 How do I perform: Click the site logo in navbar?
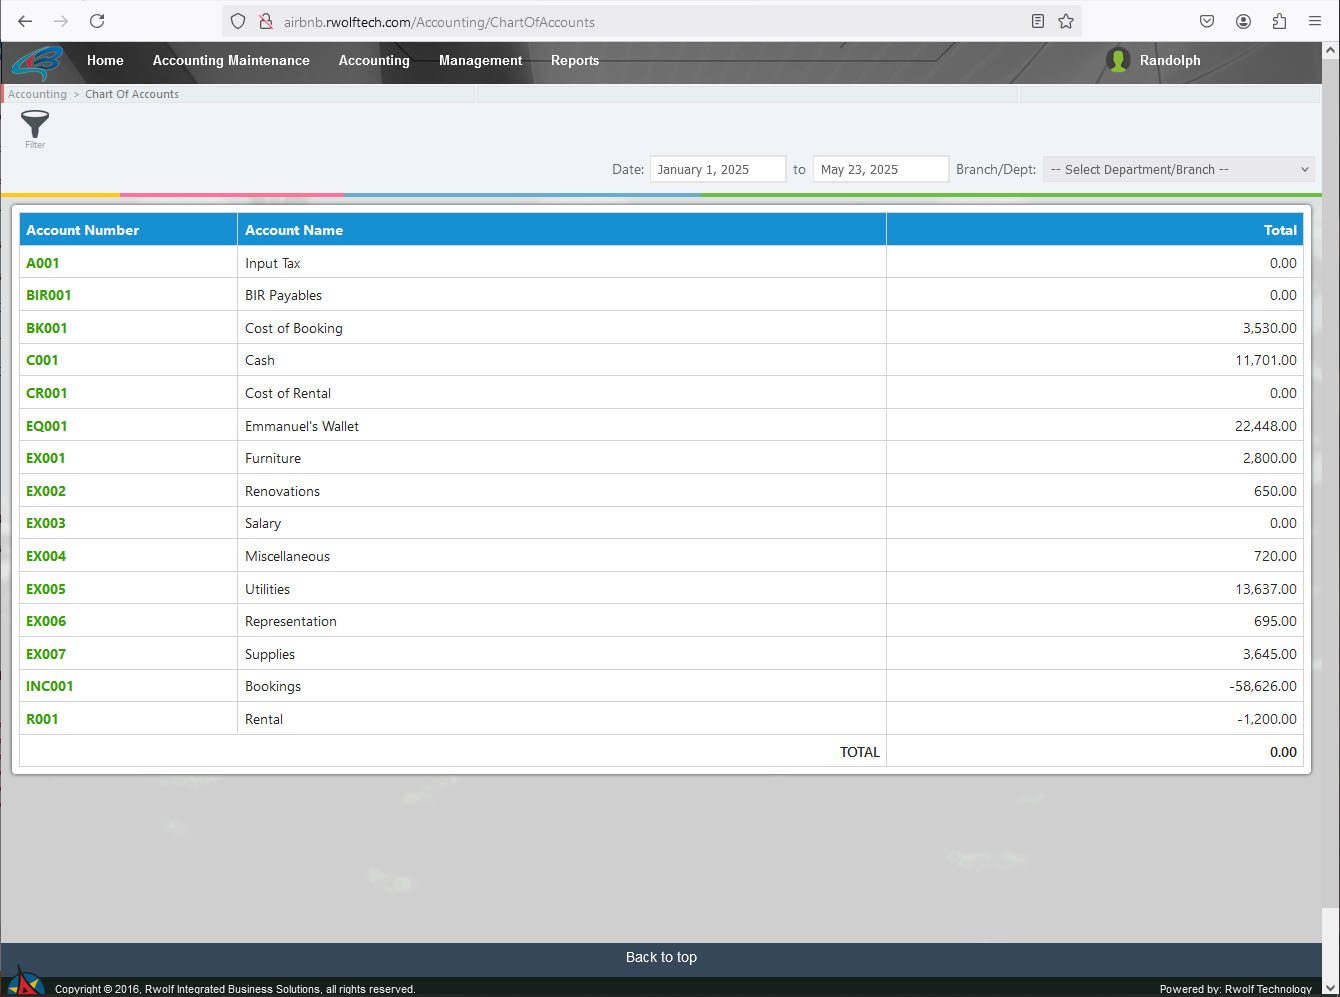point(37,62)
